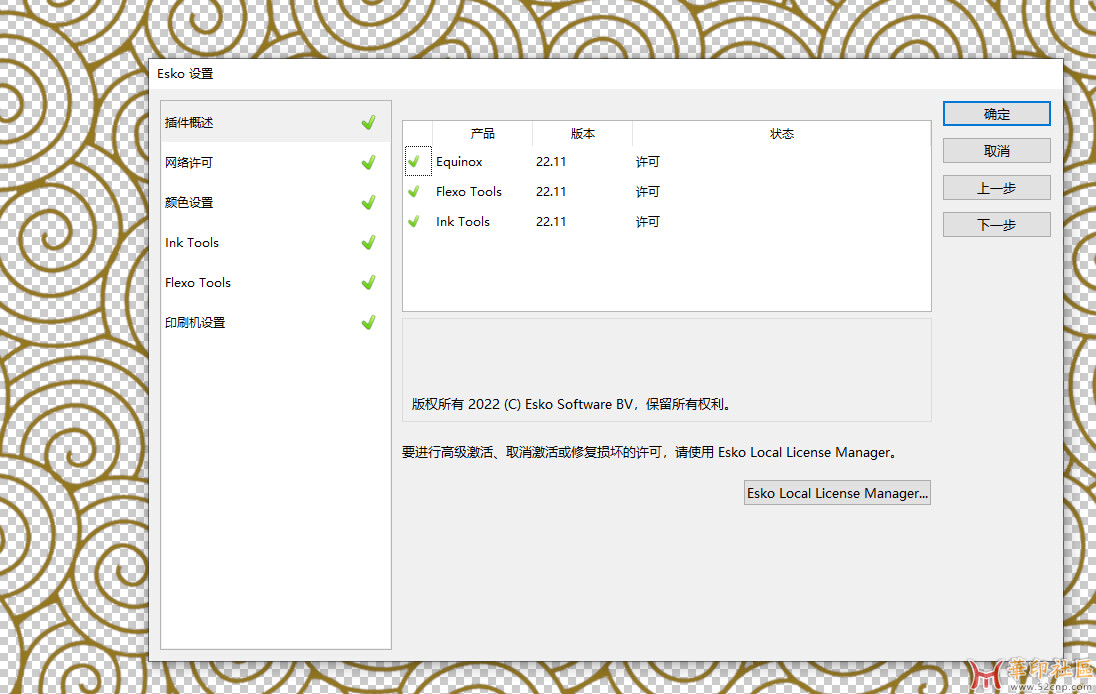Click the advanced activation instruction text
Image resolution: width=1096 pixels, height=694 pixels.
pos(649,452)
